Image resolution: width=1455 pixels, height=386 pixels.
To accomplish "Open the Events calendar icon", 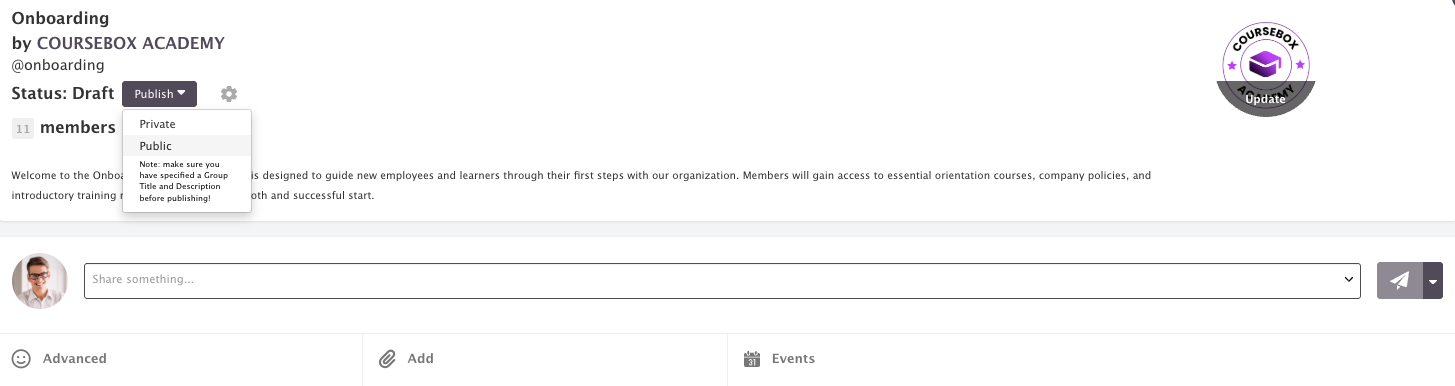I will coord(753,359).
